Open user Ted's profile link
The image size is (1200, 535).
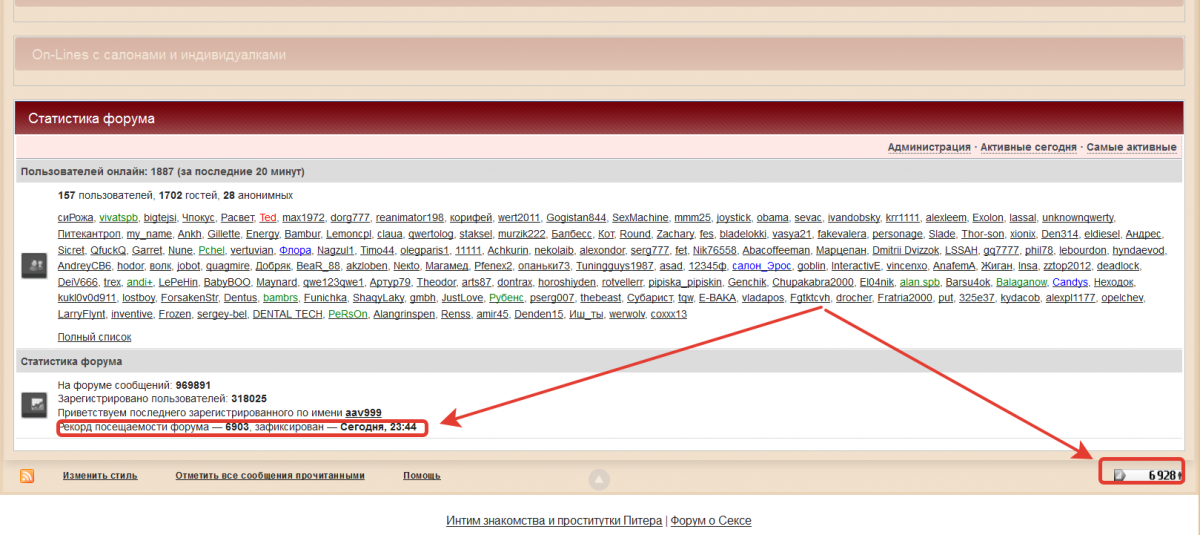pyautogui.click(x=267, y=218)
